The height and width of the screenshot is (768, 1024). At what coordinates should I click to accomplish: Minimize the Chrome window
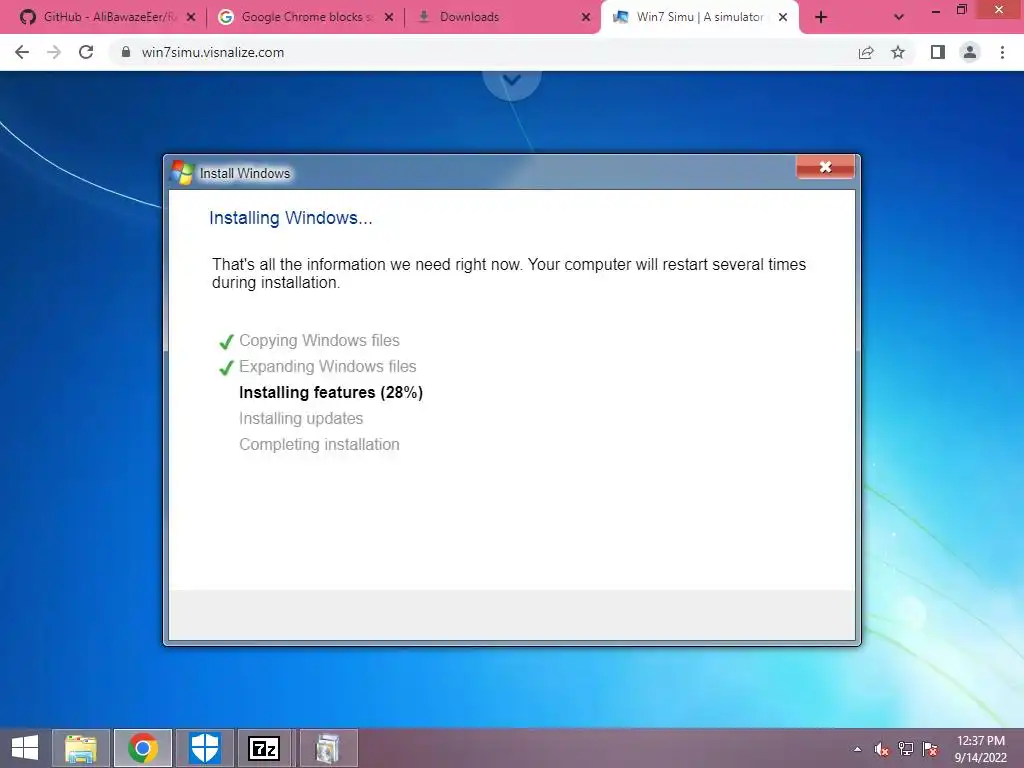936,10
